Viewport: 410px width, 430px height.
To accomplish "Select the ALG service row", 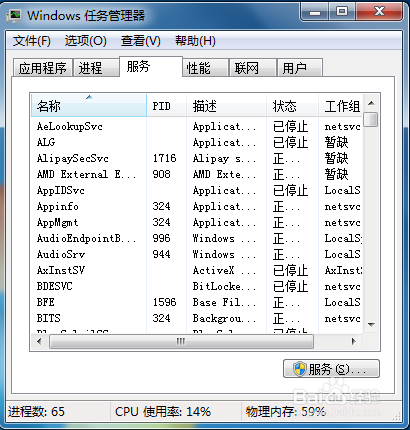I will pos(197,142).
